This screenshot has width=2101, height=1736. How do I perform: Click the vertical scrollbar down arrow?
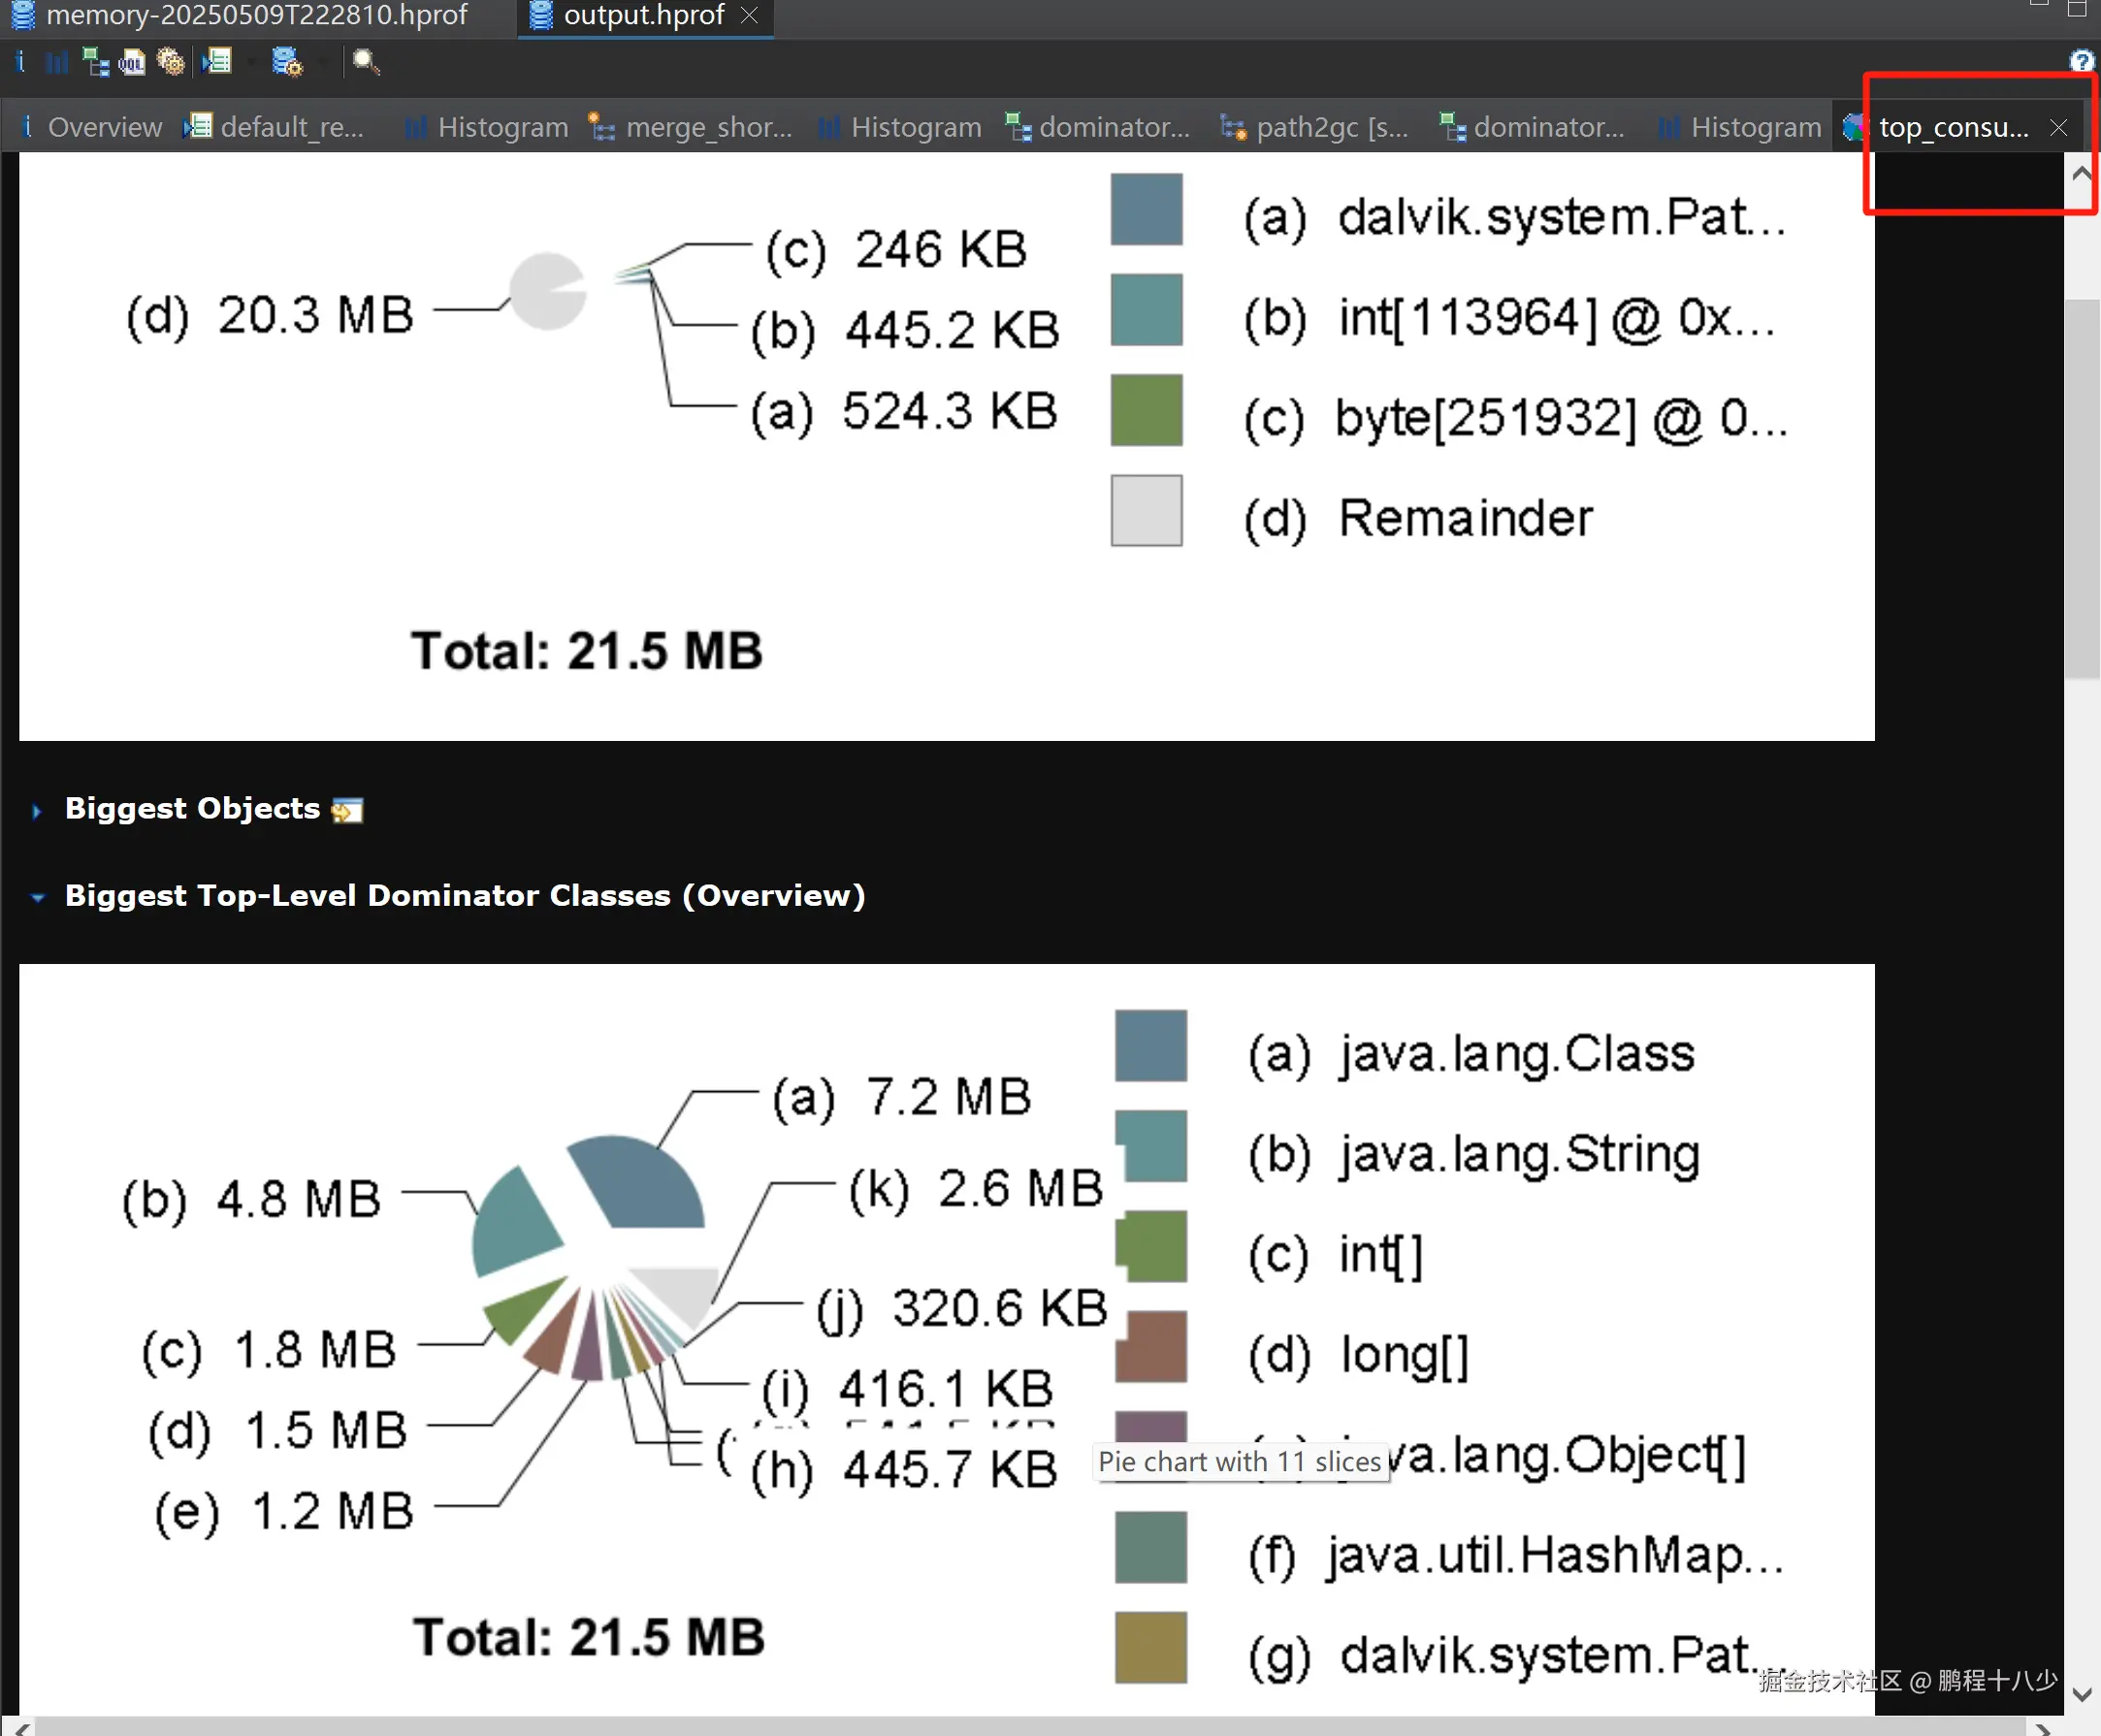[x=2082, y=1694]
